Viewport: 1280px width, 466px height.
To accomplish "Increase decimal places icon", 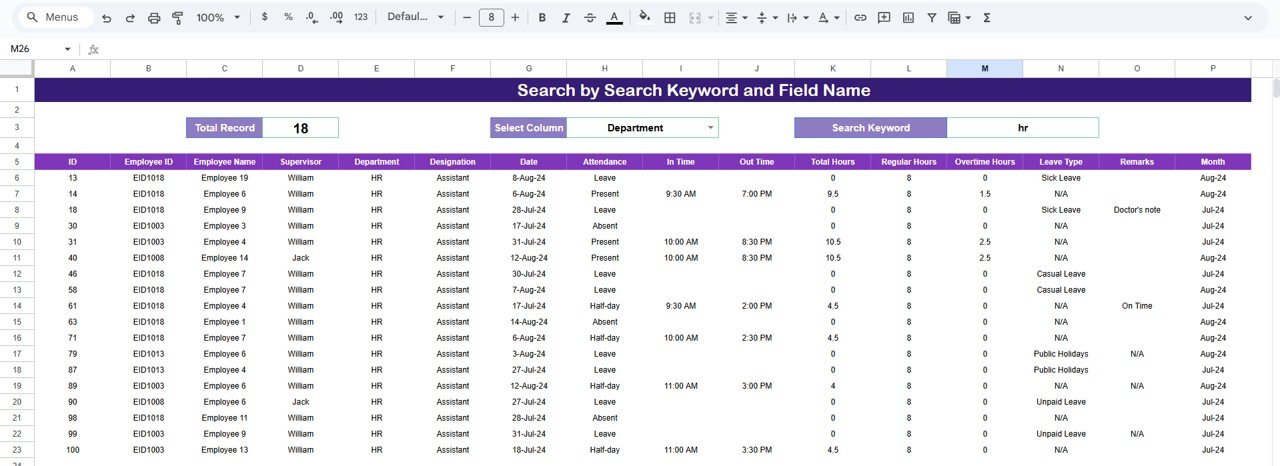I will (336, 17).
